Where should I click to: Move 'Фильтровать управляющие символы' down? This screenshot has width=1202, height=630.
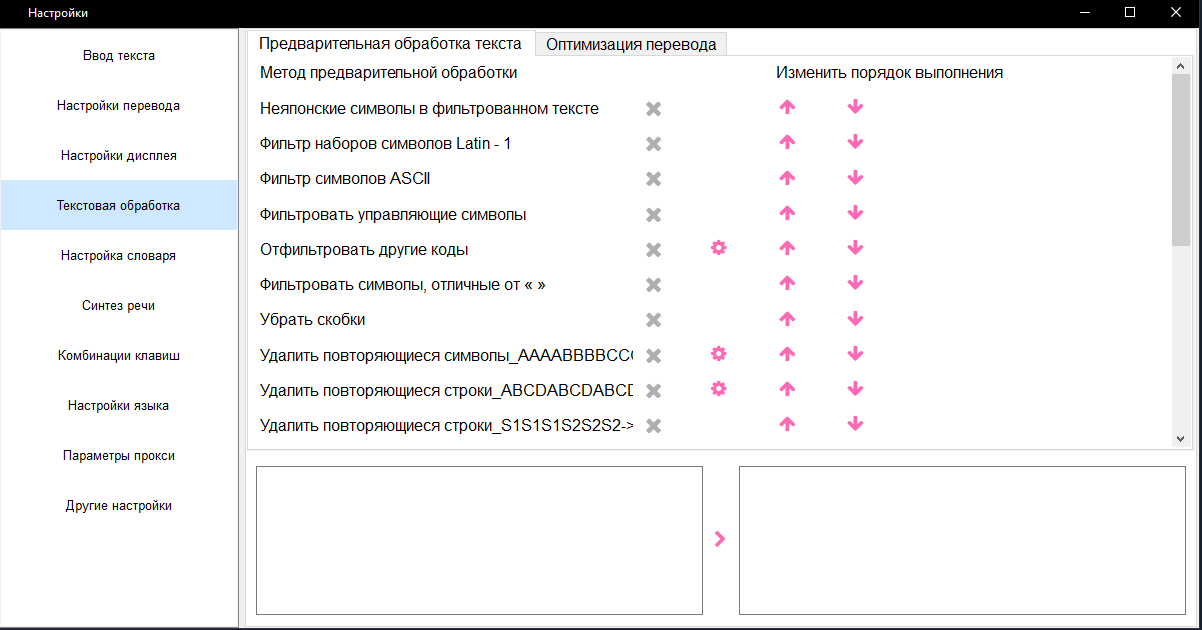coord(855,213)
